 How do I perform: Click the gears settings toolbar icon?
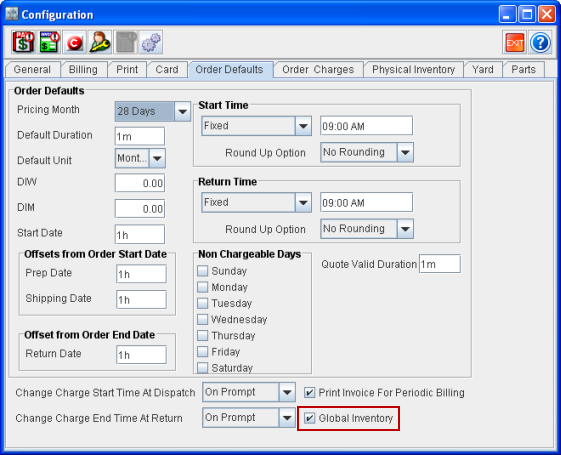click(151, 42)
